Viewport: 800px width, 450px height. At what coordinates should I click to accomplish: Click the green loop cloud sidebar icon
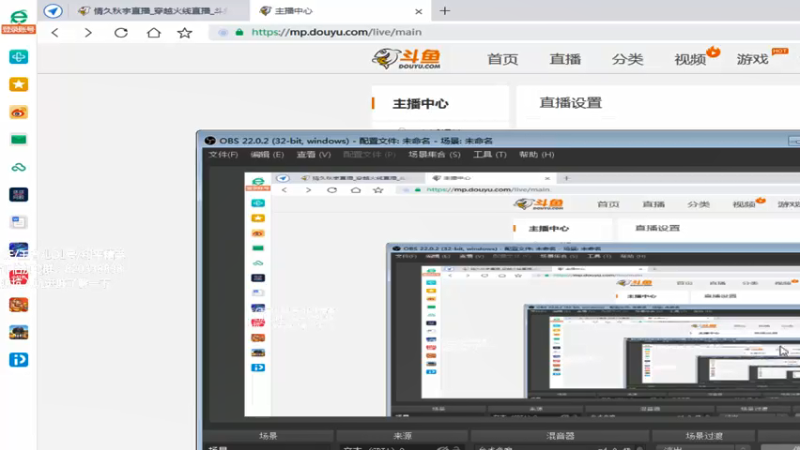tap(18, 167)
